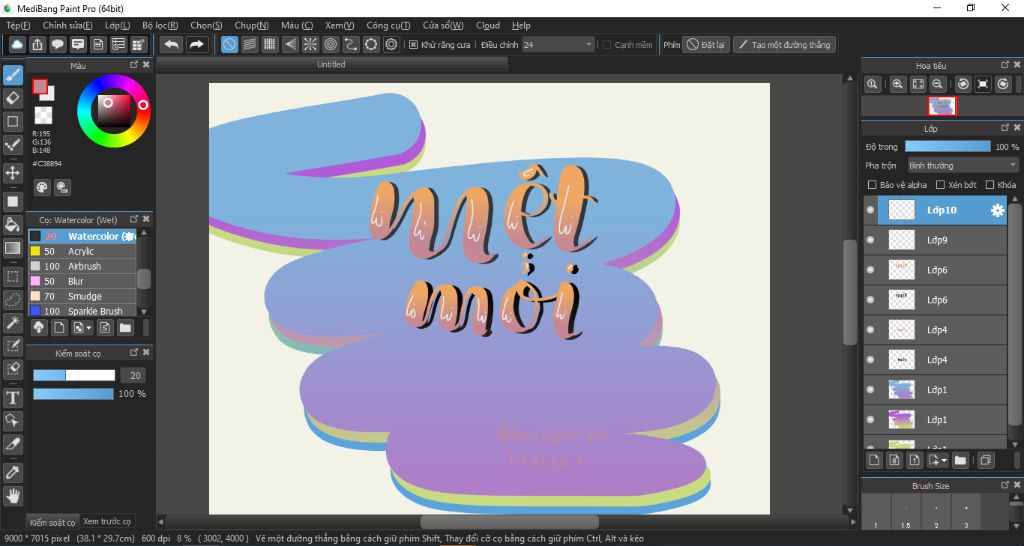Select the Eraser tool
The image size is (1024, 546).
tap(12, 98)
